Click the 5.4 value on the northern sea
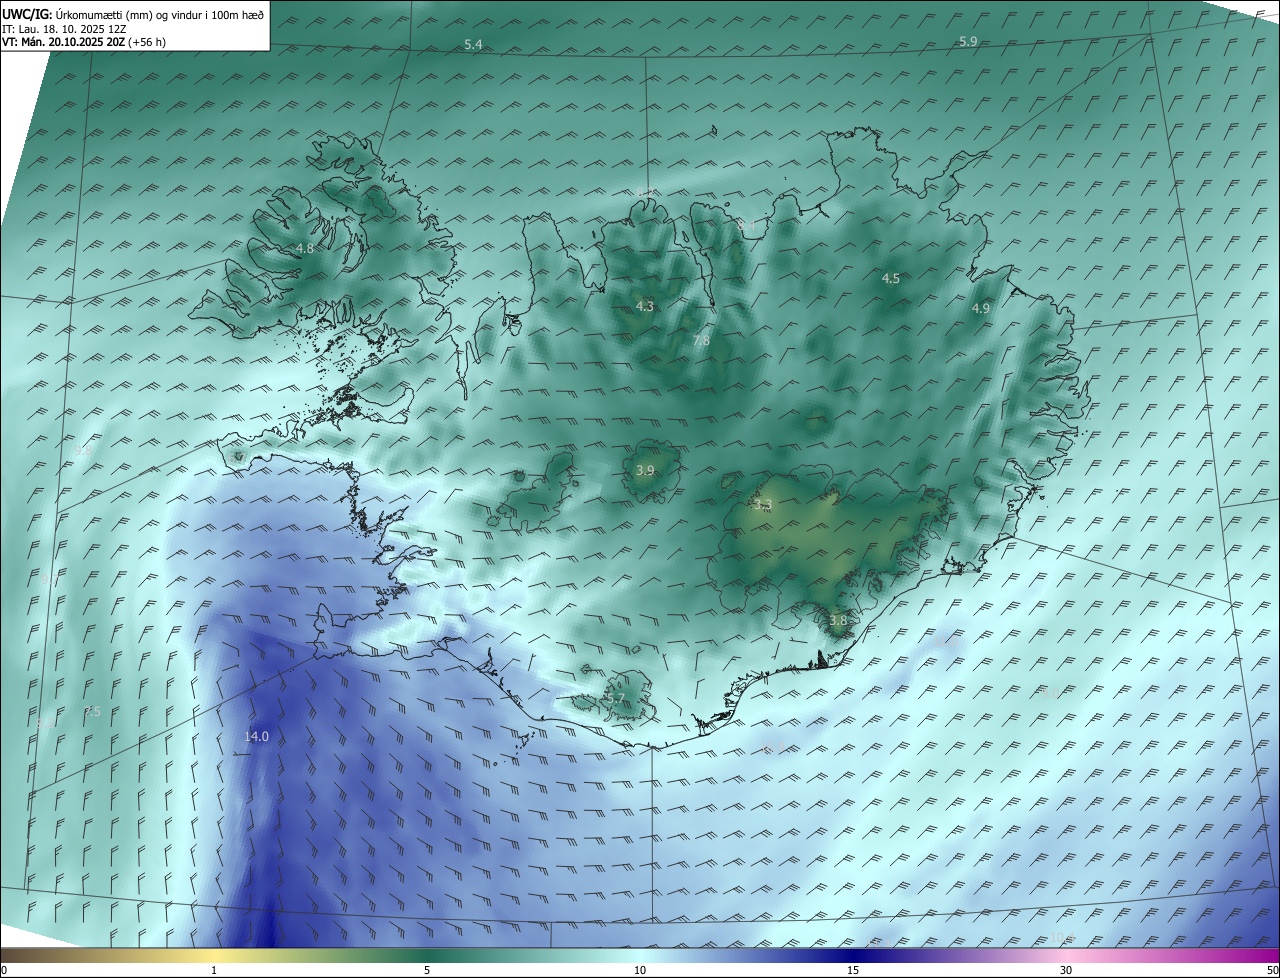This screenshot has height=978, width=1280. (473, 45)
